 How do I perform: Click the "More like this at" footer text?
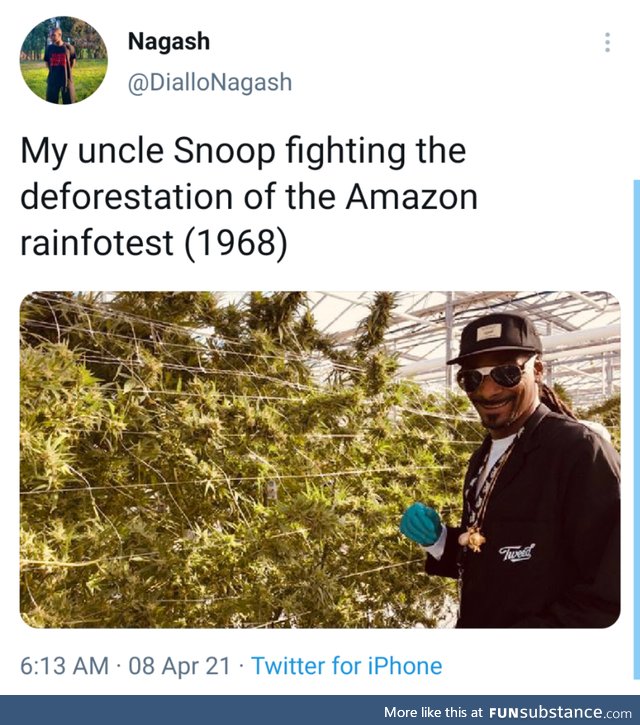[x=433, y=712]
